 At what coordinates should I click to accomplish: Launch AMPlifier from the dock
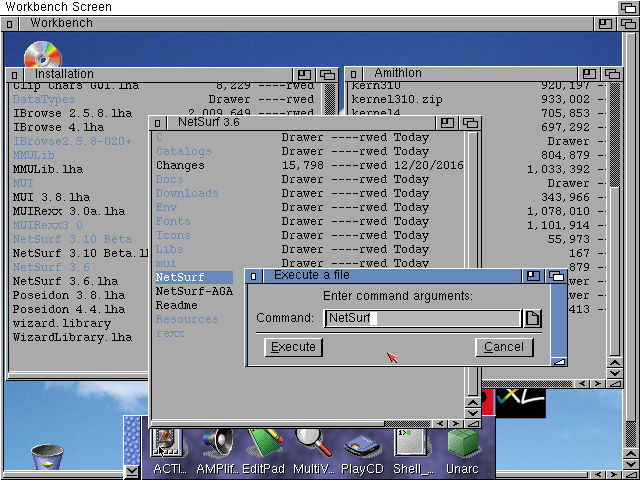click(x=218, y=451)
